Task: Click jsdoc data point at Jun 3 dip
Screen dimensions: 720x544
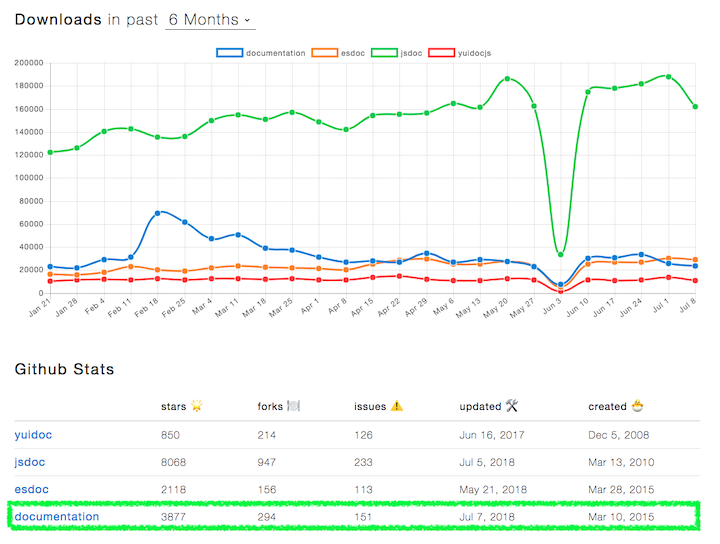Action: click(x=561, y=254)
